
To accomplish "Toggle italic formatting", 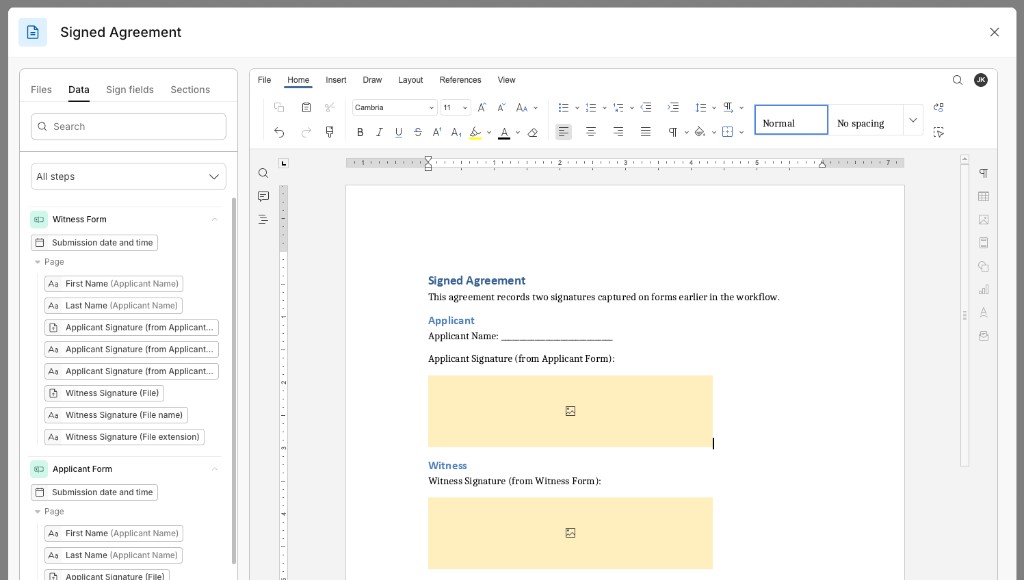I will (x=379, y=132).
